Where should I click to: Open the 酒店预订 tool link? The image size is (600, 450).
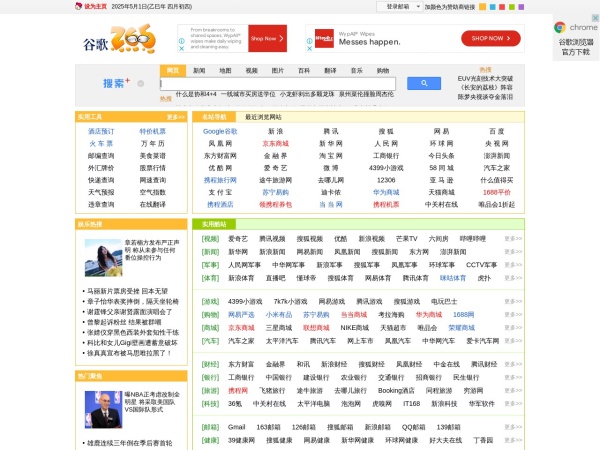[101, 131]
